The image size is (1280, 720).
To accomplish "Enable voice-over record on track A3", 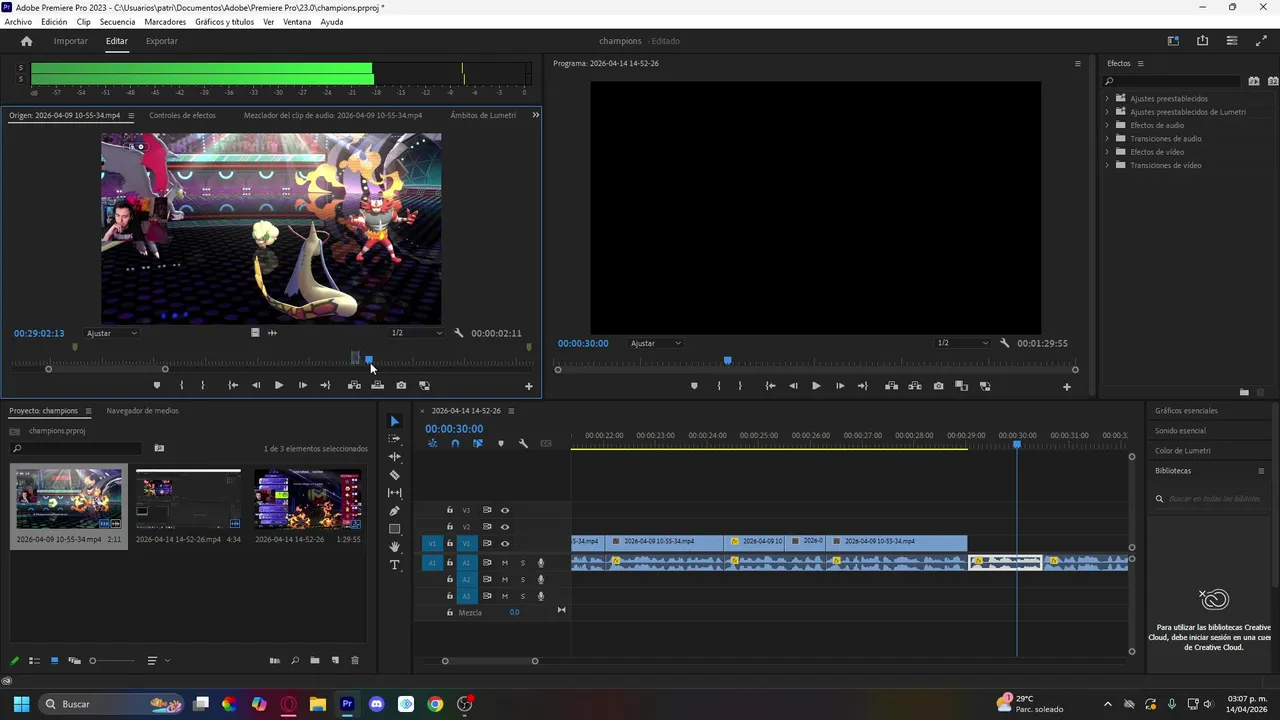I will [x=541, y=596].
